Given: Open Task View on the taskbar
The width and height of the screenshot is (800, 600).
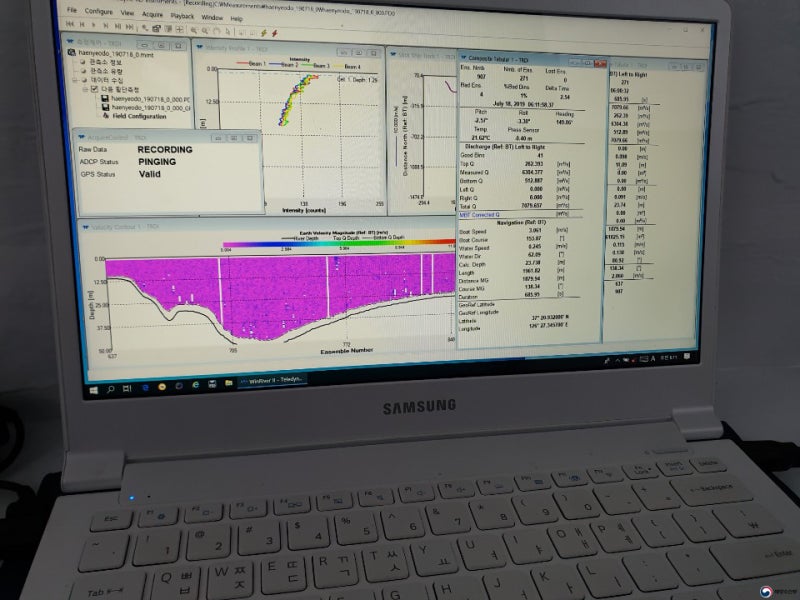Looking at the screenshot, I should click(127, 388).
